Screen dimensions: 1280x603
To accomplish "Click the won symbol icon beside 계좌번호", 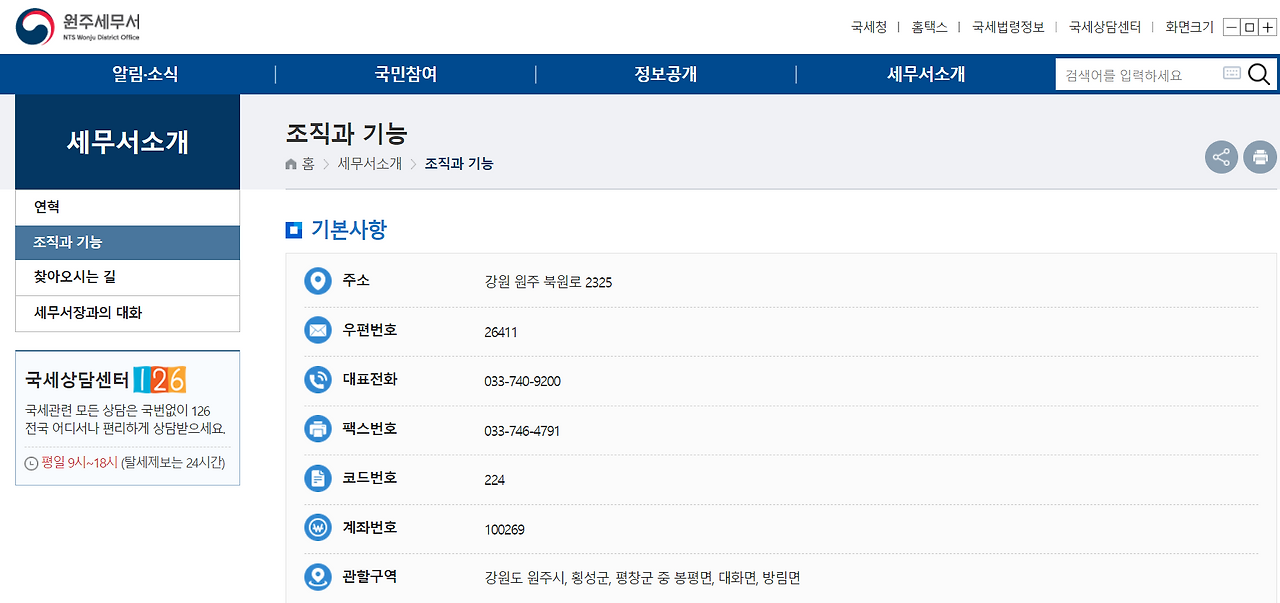I will (x=318, y=527).
